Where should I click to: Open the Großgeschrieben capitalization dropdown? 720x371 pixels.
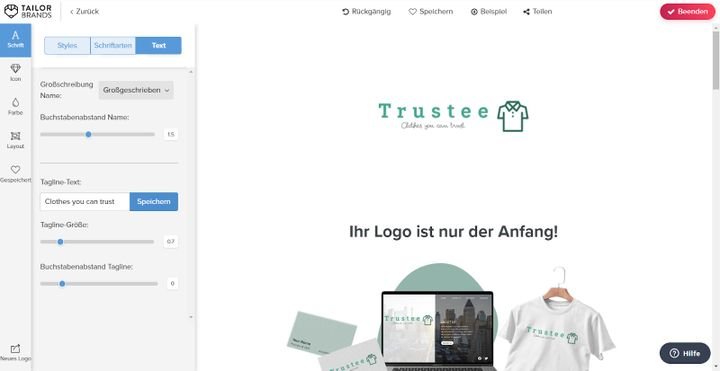pos(136,90)
